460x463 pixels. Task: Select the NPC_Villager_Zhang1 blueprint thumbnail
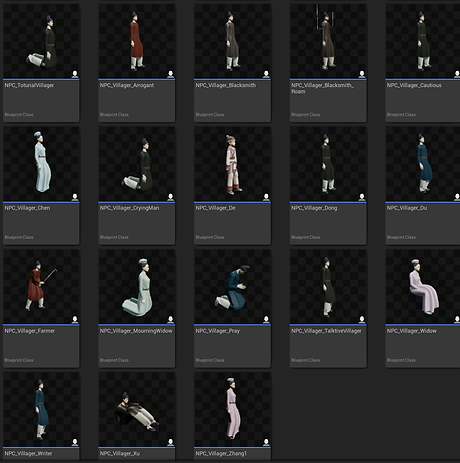(x=232, y=409)
